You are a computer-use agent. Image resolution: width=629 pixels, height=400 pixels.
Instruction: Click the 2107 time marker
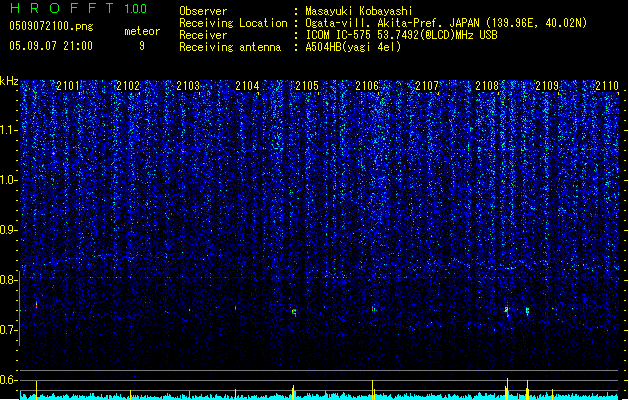tap(427, 85)
